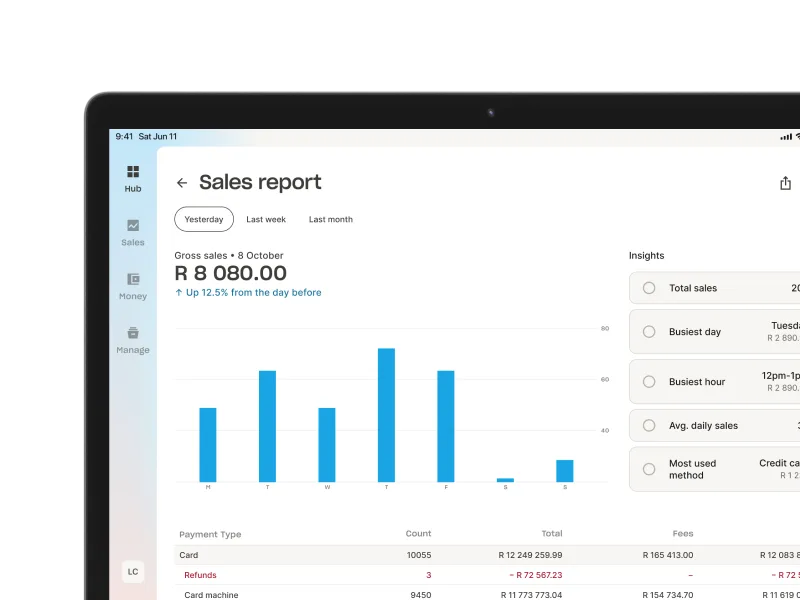The image size is (800, 600).
Task: Open the Refunds row in payment table
Action: tap(200, 575)
